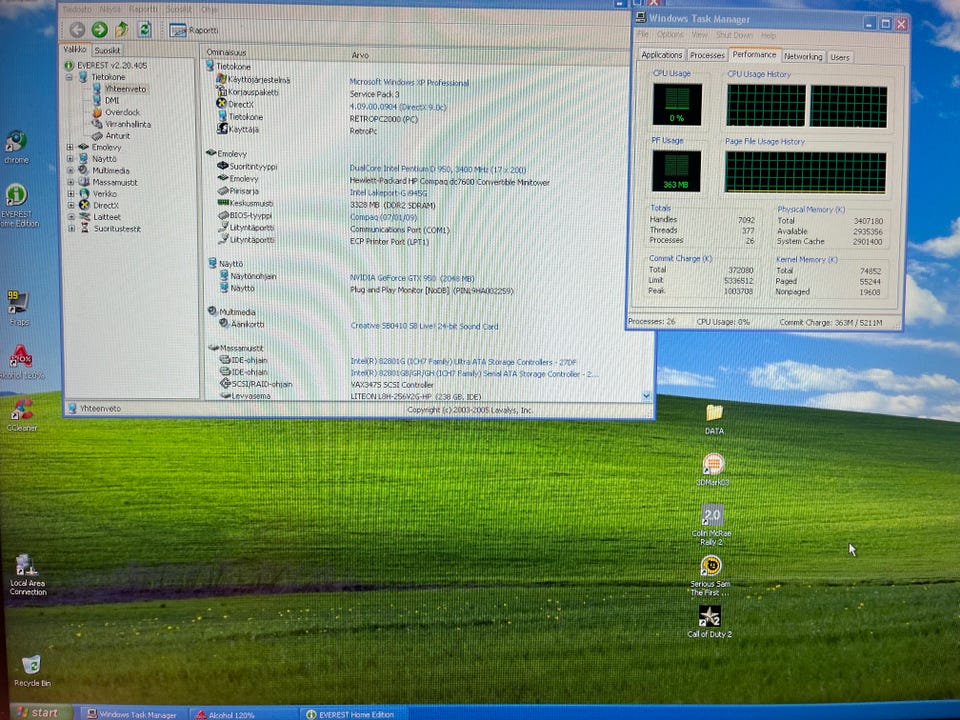Open the Networking tab in Task Manager
Viewport: 960px width, 720px height.
pos(803,56)
